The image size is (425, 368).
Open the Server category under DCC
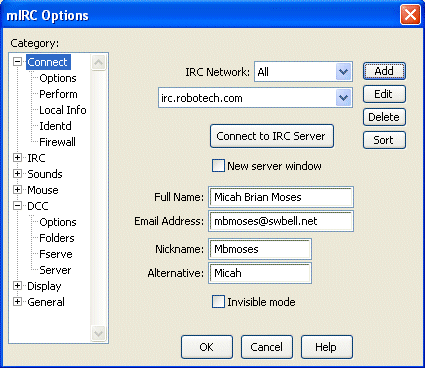(55, 270)
